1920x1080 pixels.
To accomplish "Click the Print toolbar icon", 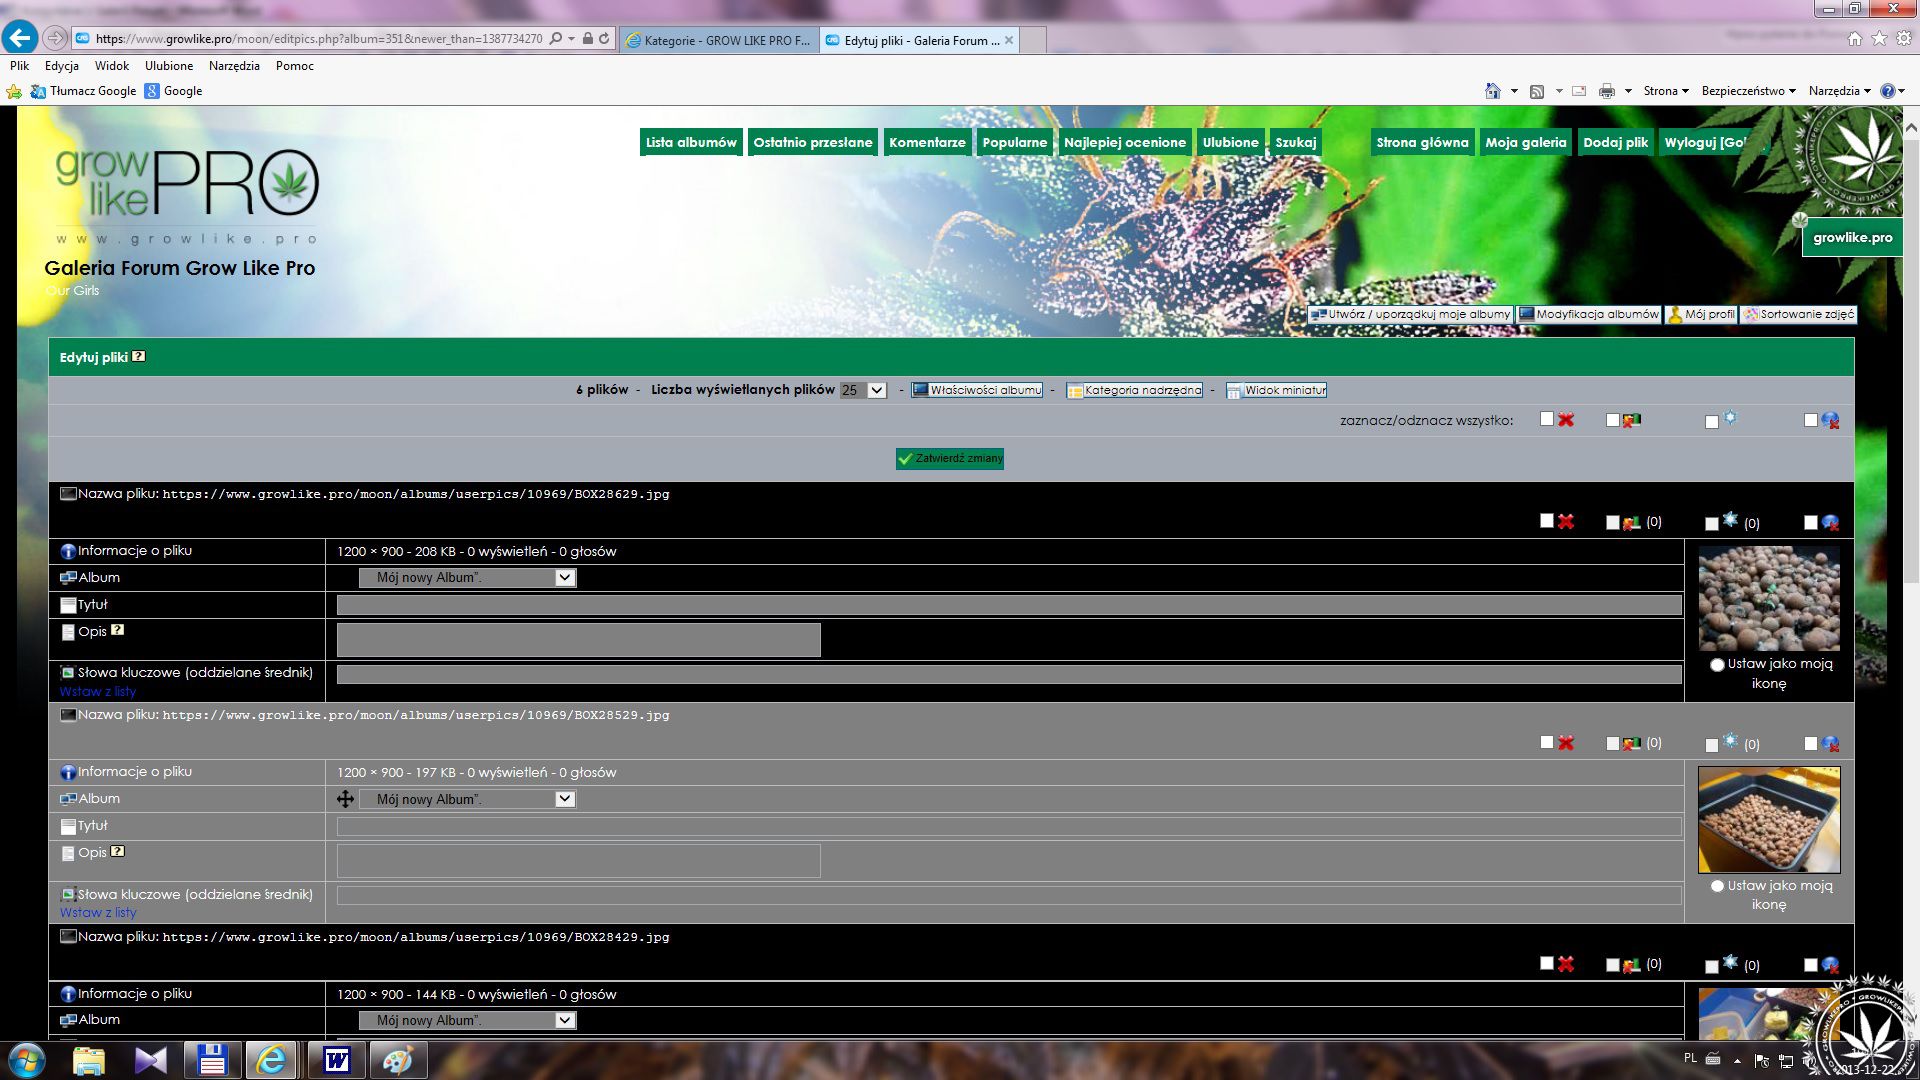I will [1607, 91].
